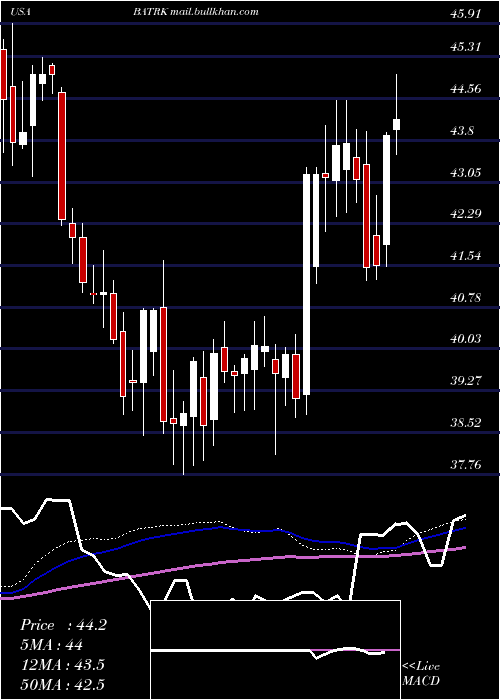Click the 50MA : 42.5 readout
Screen dimensions: 500x700
point(62,684)
